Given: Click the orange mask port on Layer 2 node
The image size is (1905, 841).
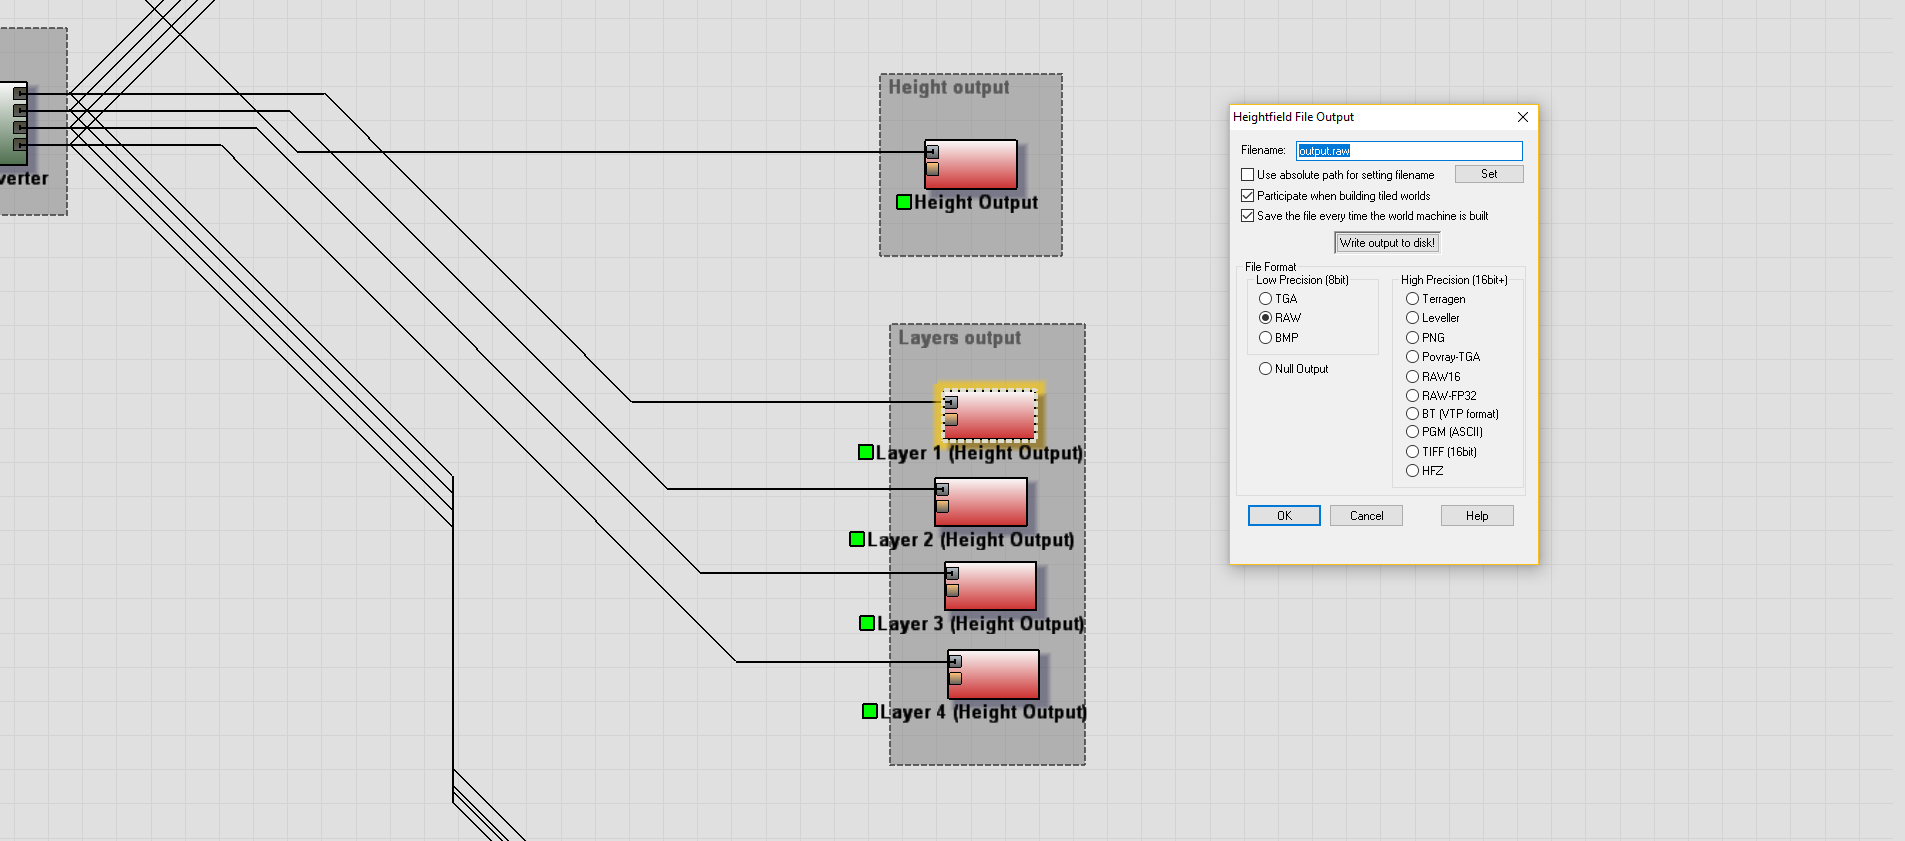Looking at the screenshot, I should coord(942,506).
